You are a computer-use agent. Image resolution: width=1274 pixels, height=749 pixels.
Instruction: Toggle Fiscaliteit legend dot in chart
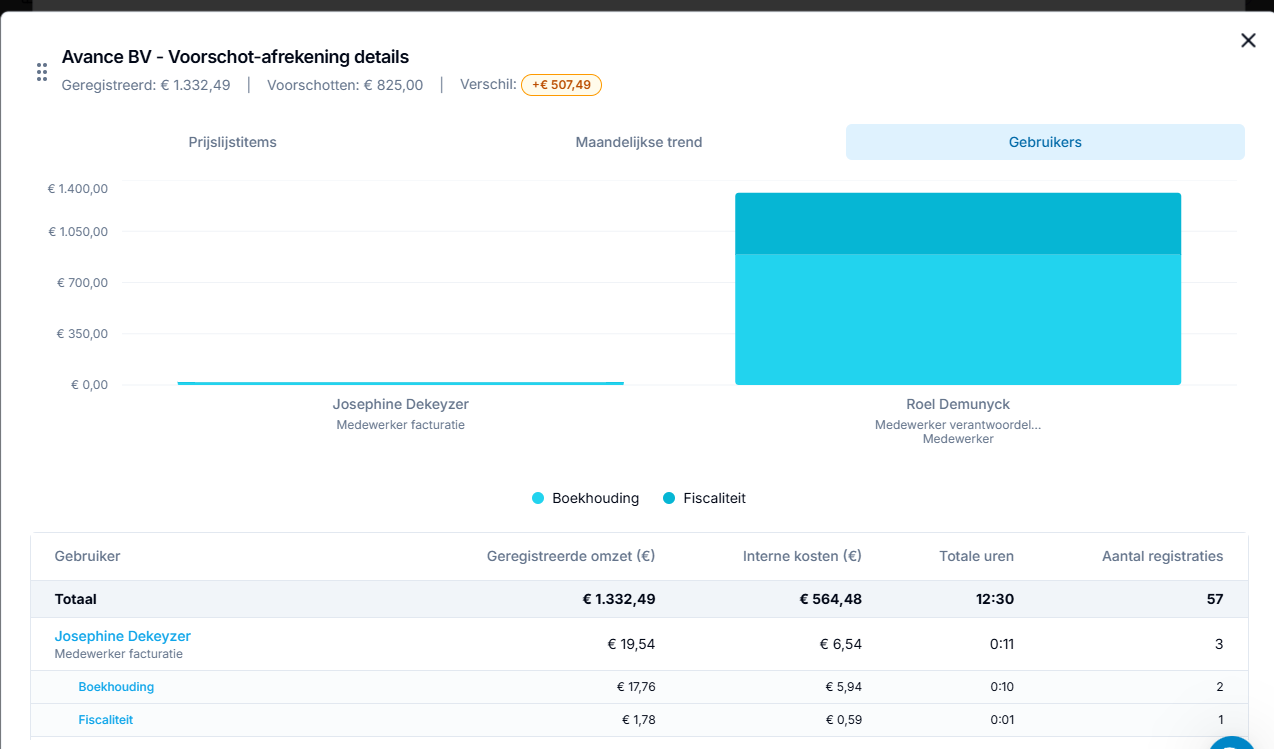(x=669, y=498)
